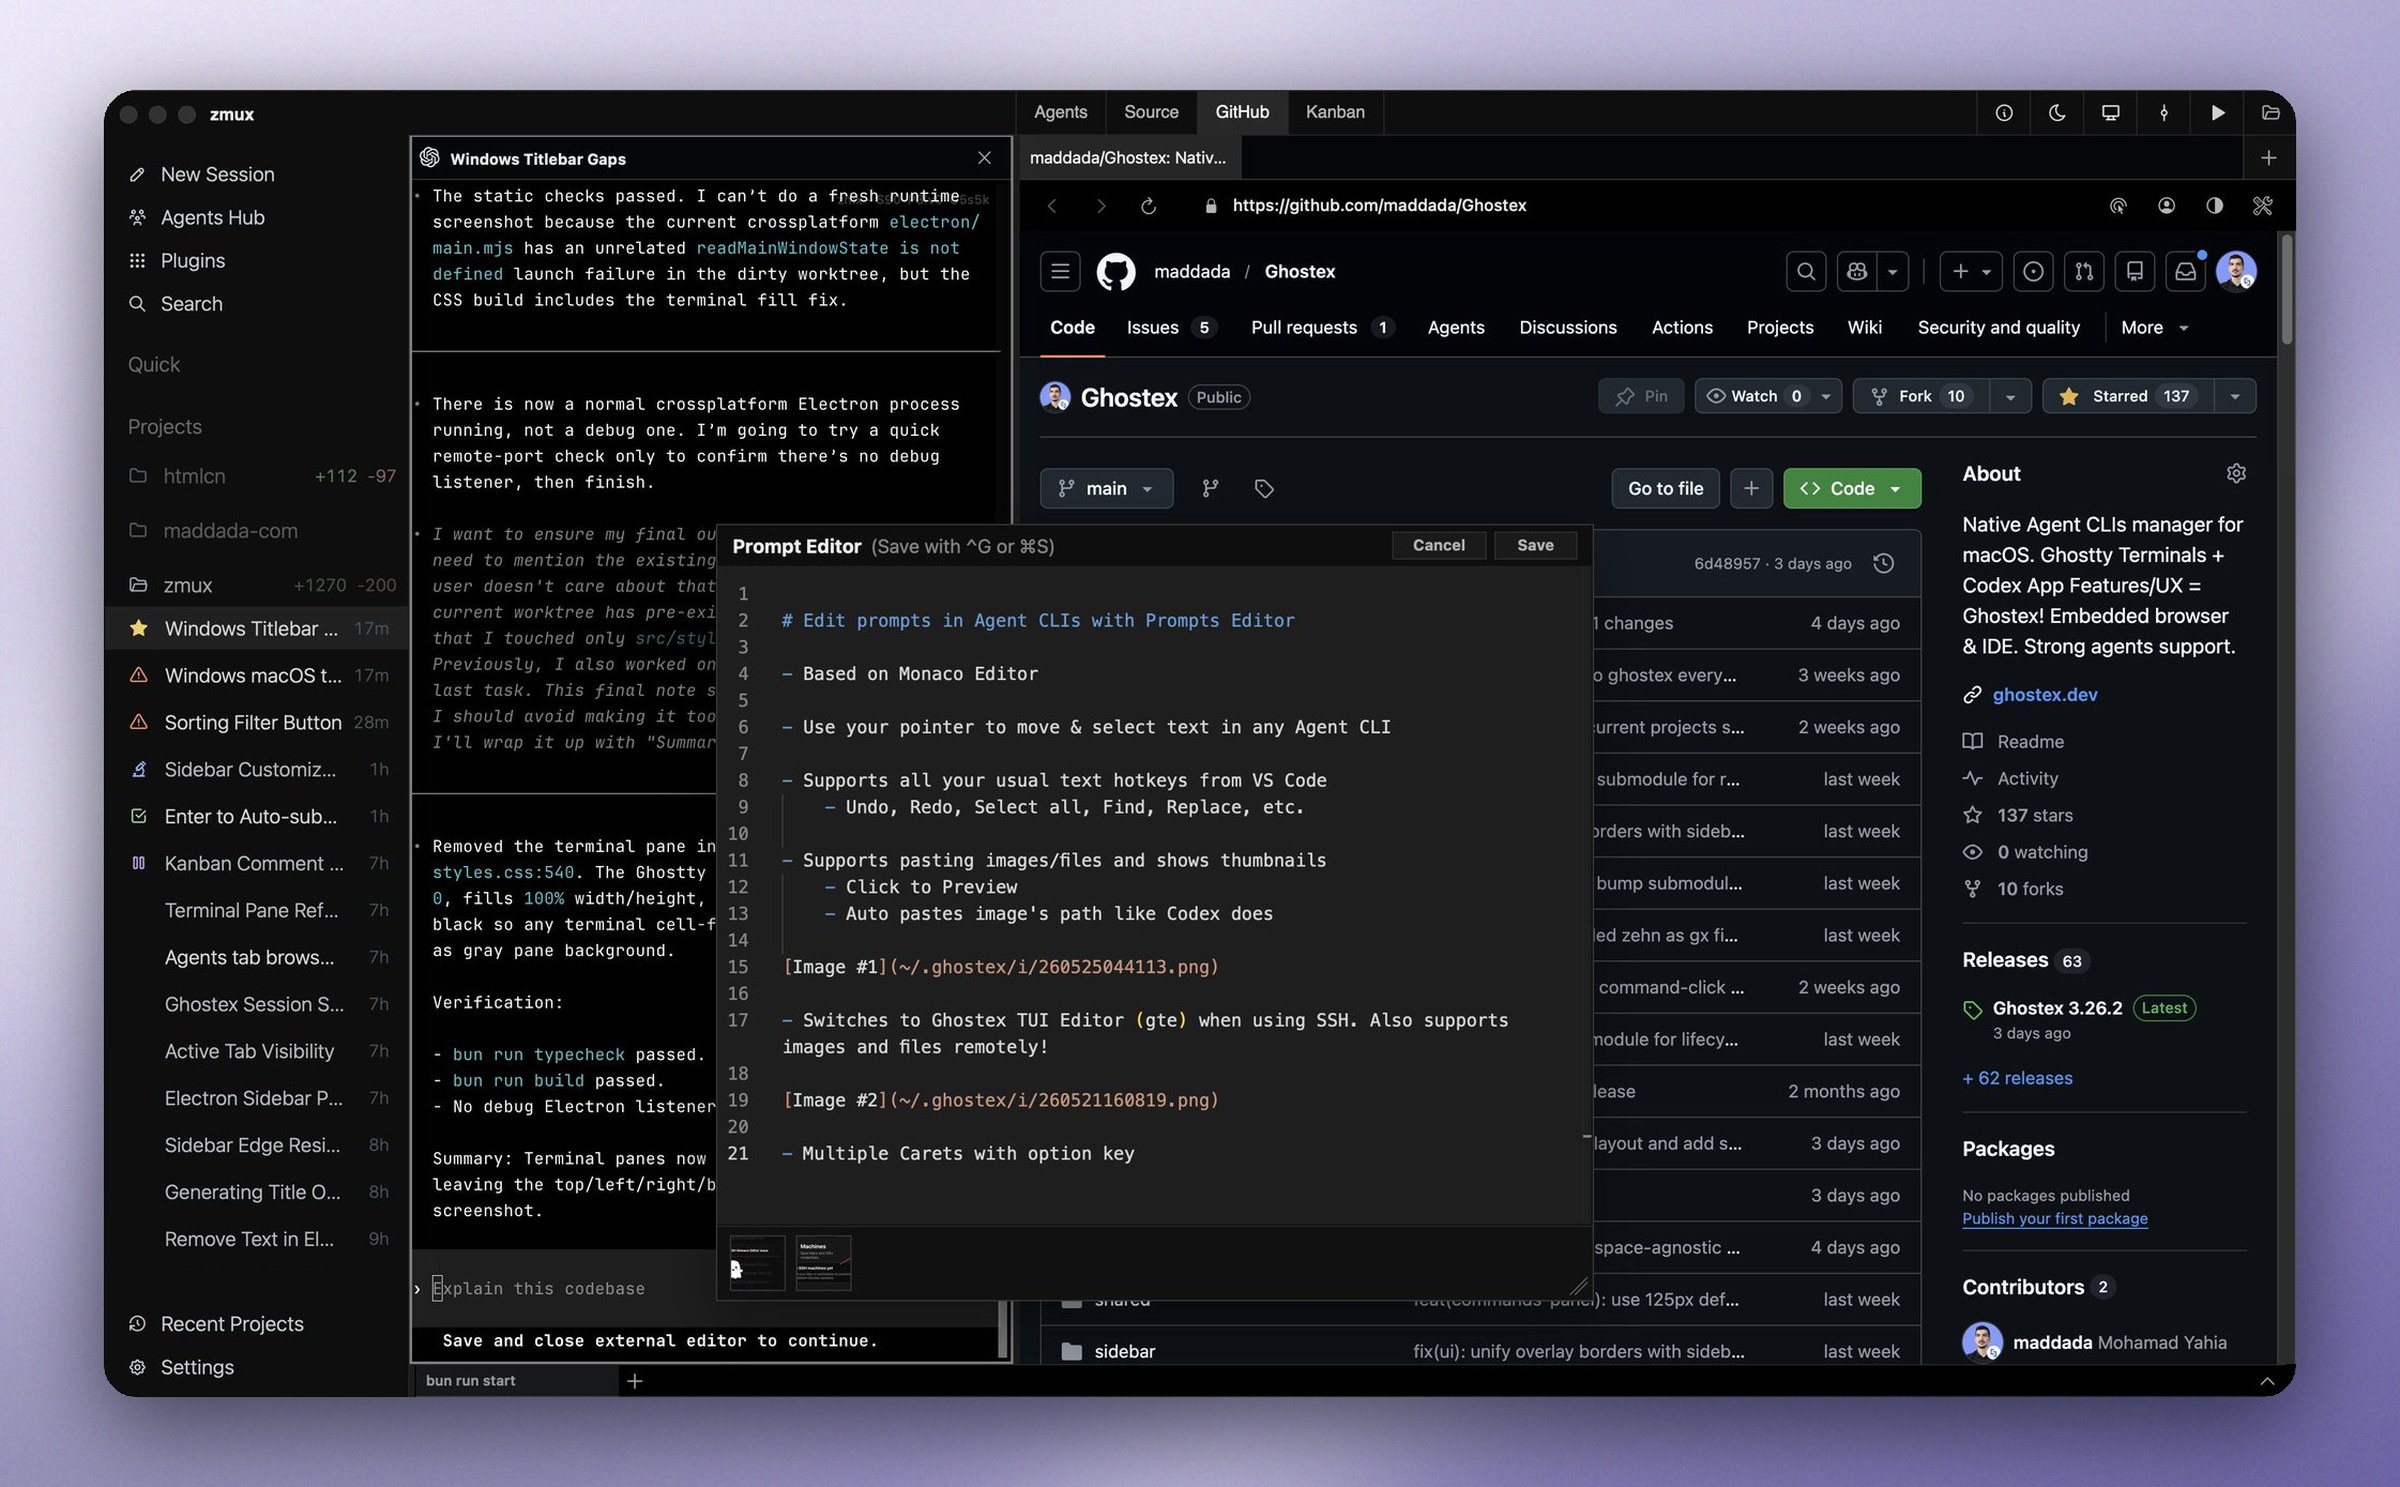Image resolution: width=2400 pixels, height=1487 pixels.
Task: Open the folder icon in the top toolbar
Action: [x=2270, y=113]
